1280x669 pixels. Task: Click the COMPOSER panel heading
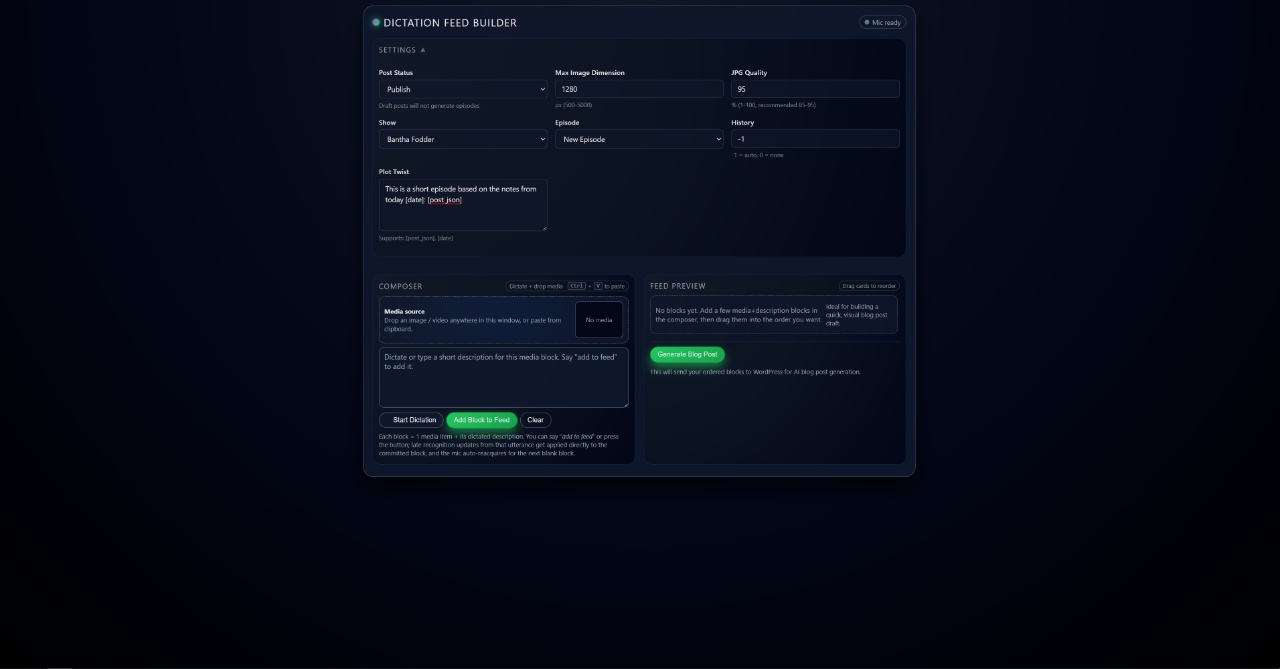(400, 286)
